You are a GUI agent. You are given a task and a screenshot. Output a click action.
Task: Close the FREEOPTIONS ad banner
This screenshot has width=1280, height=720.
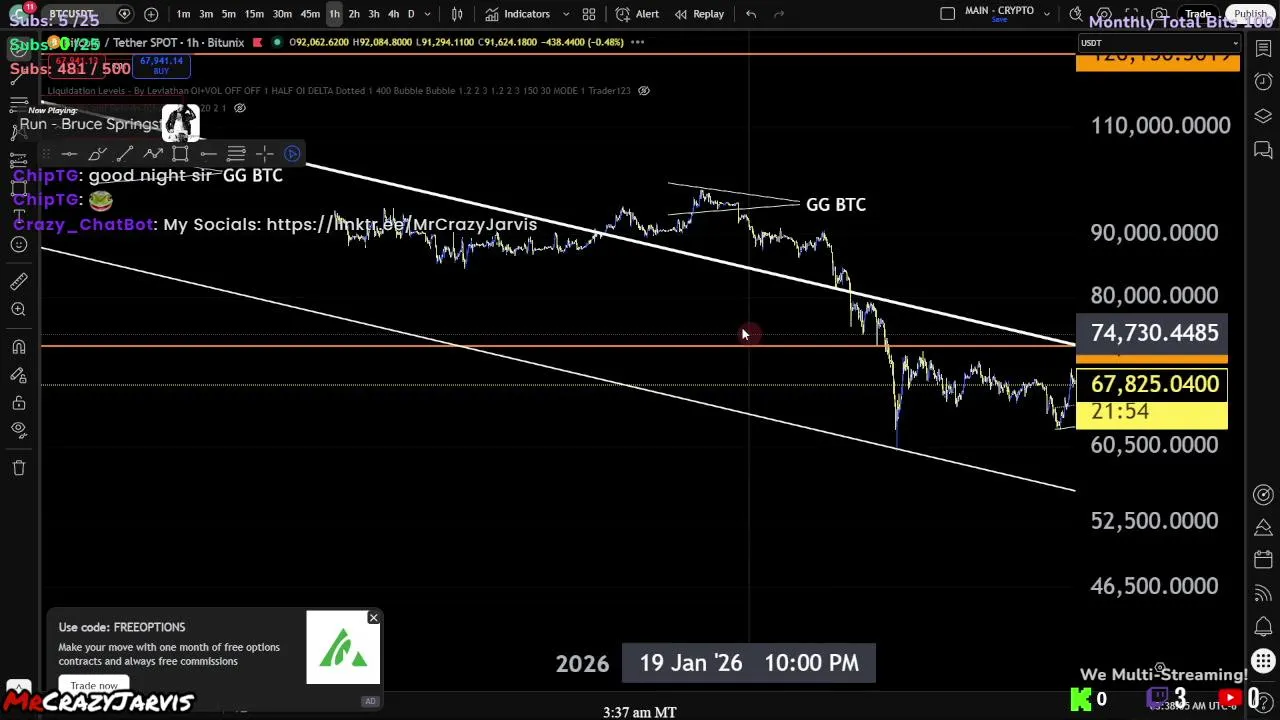coord(373,618)
